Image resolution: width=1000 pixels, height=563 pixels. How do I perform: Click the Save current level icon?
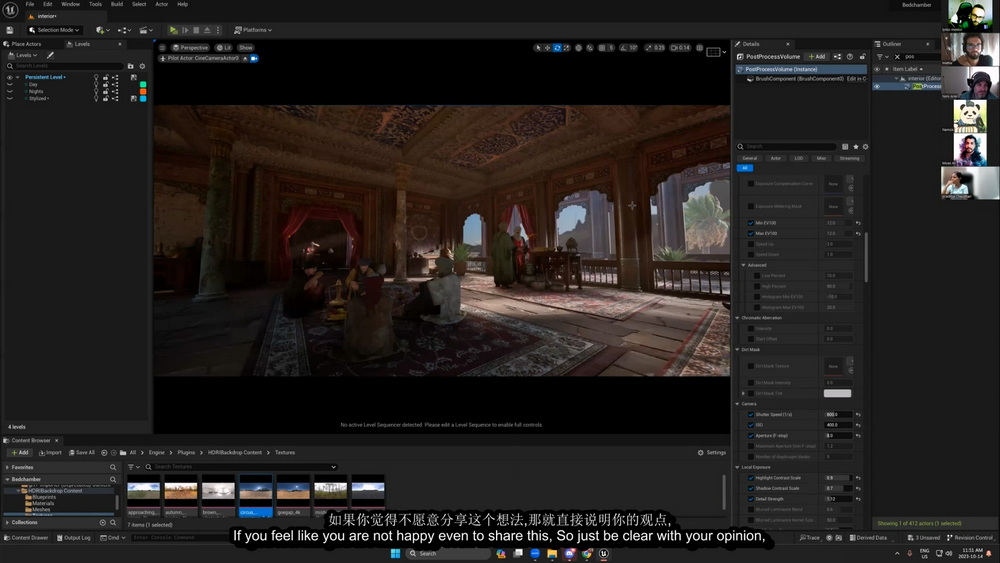[10, 30]
